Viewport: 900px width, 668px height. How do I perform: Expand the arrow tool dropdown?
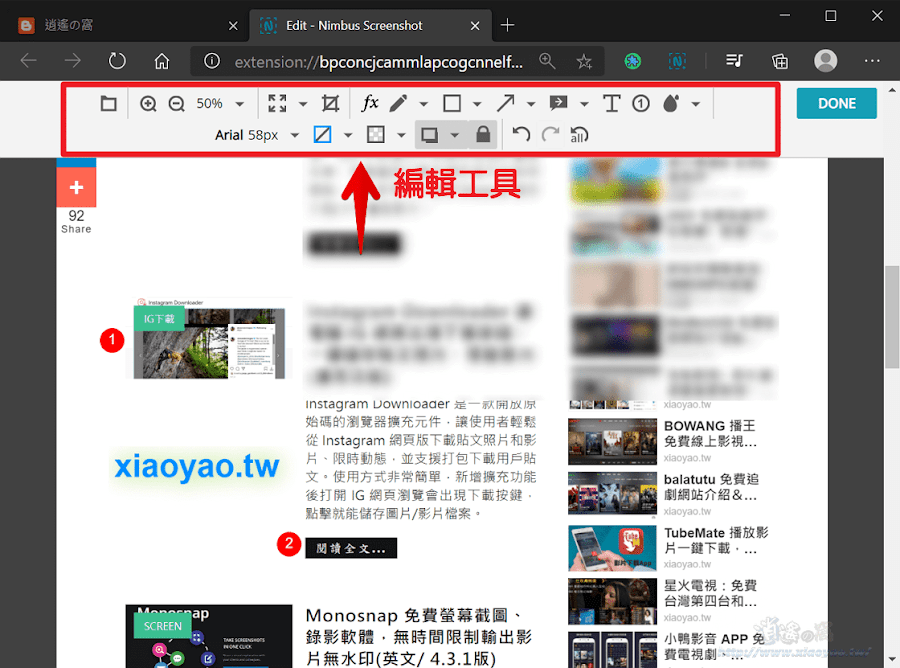pos(531,104)
